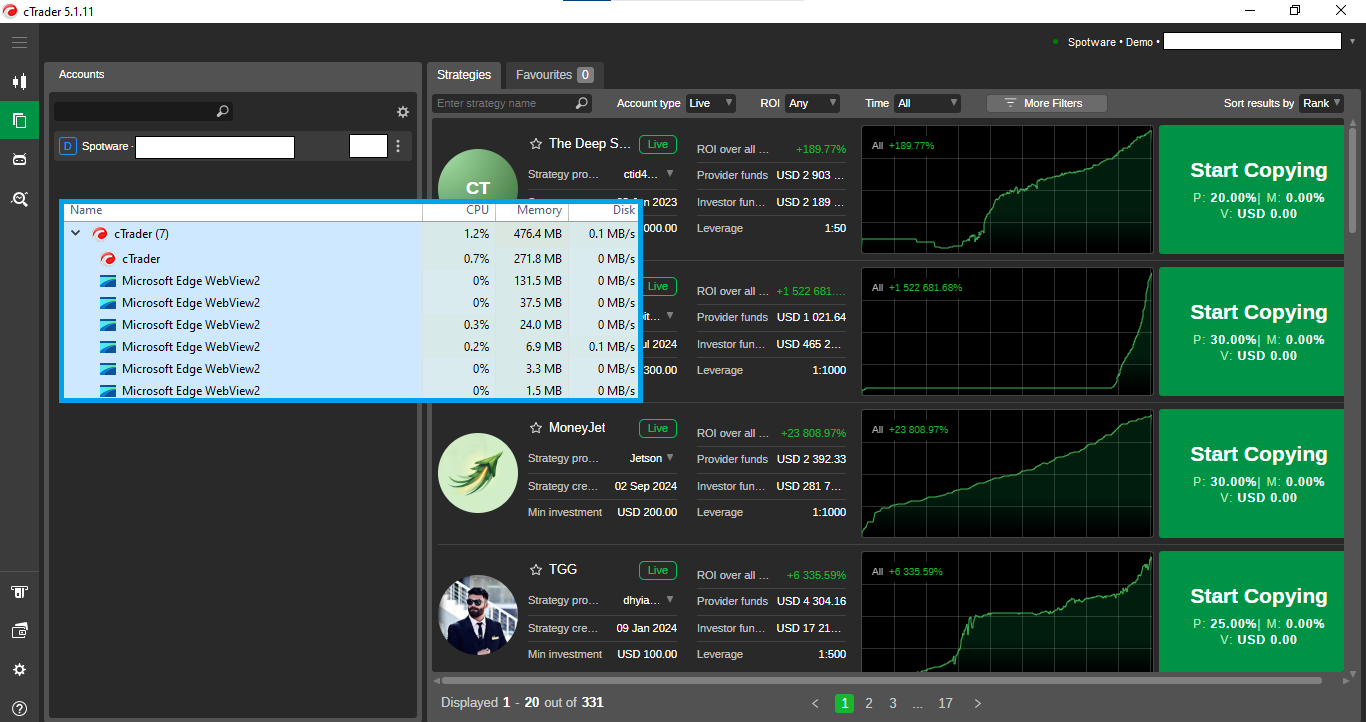The width and height of the screenshot is (1366, 722).
Task: Click TGG provider funds USD 4 304.16
Action: coord(811,601)
